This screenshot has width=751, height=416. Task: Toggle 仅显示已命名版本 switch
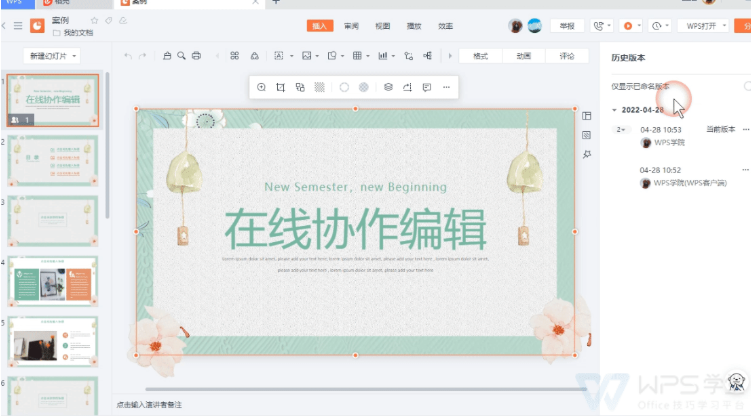(746, 86)
